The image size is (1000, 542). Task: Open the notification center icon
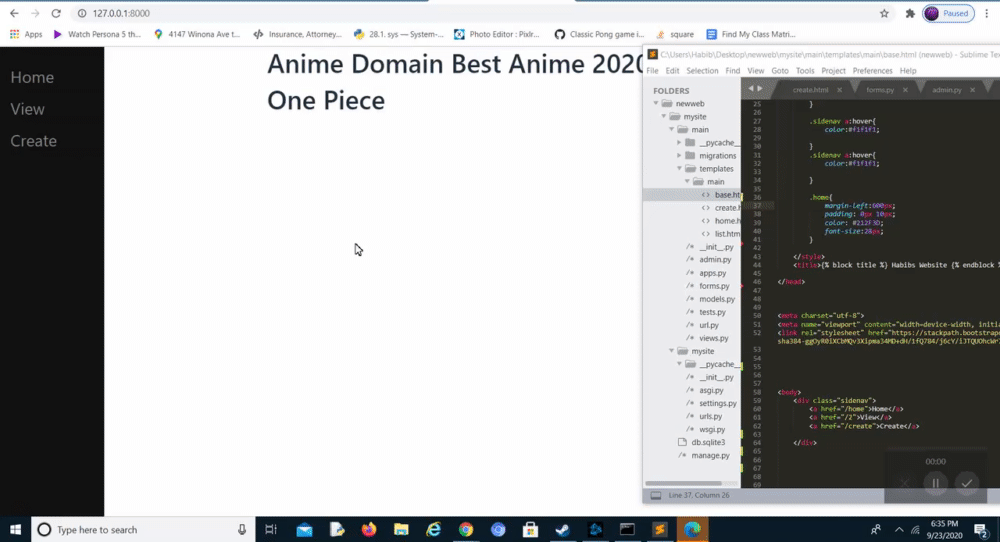pos(981,529)
